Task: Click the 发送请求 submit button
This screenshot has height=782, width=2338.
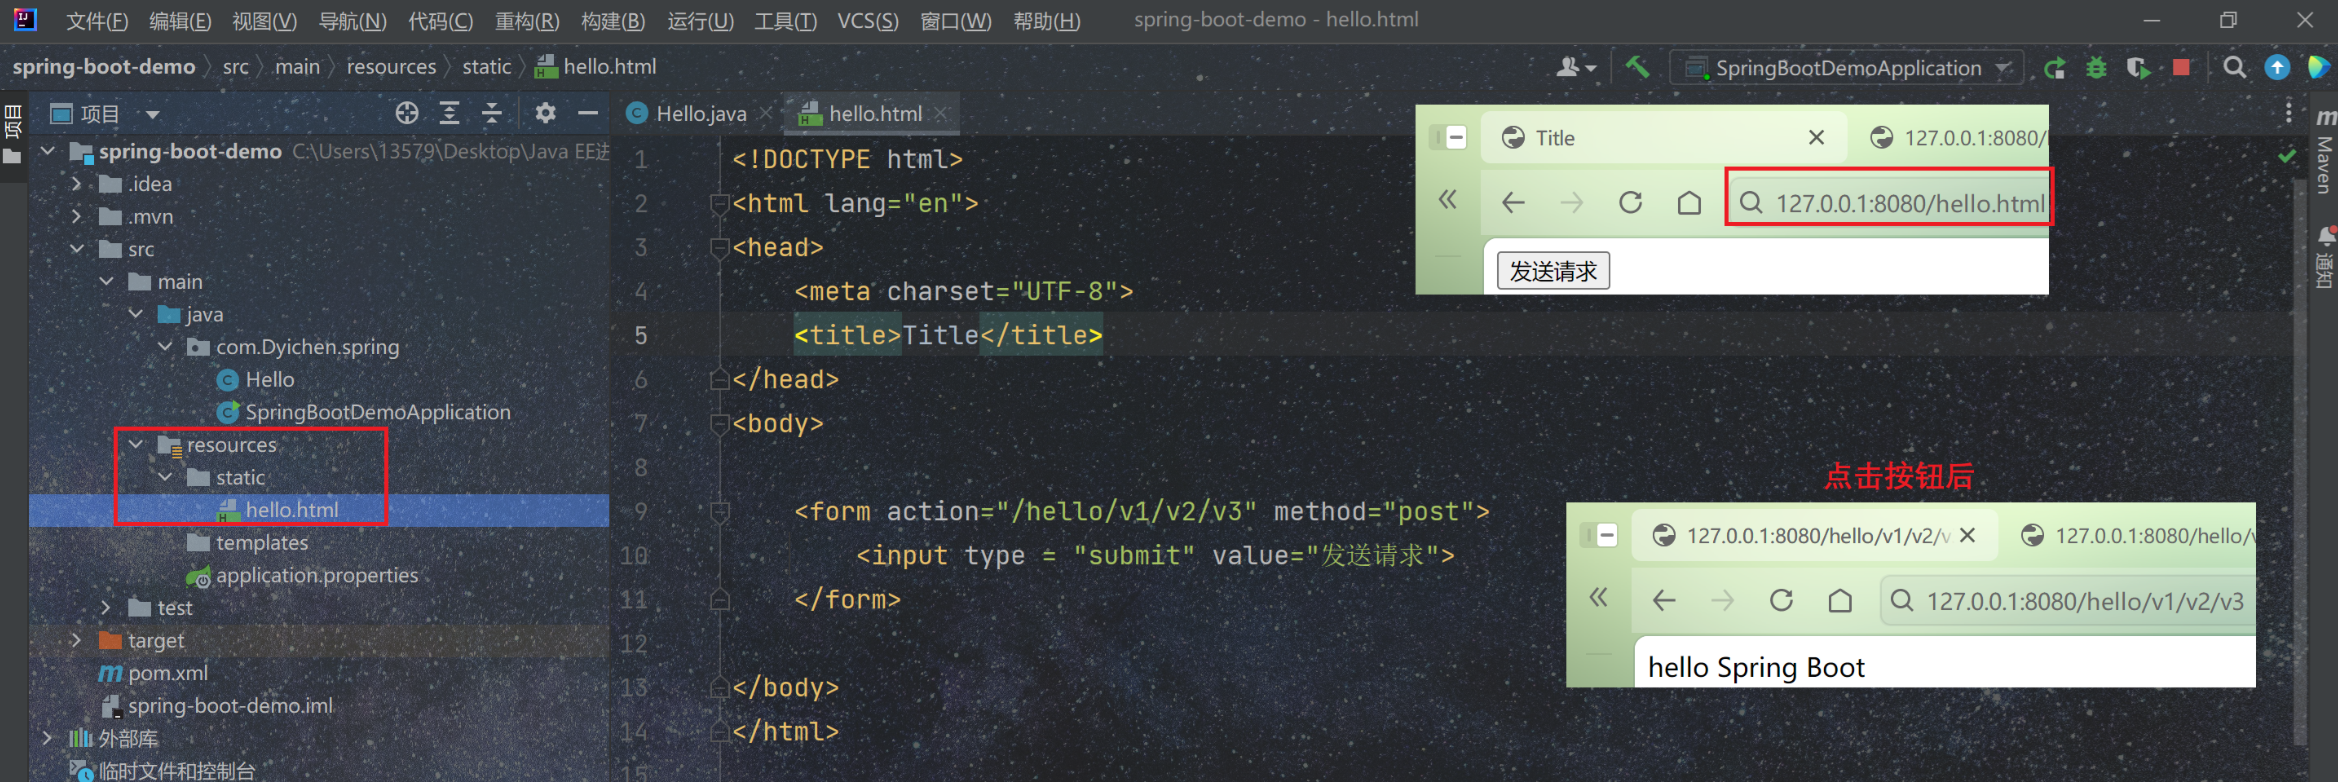Action: (x=1552, y=271)
